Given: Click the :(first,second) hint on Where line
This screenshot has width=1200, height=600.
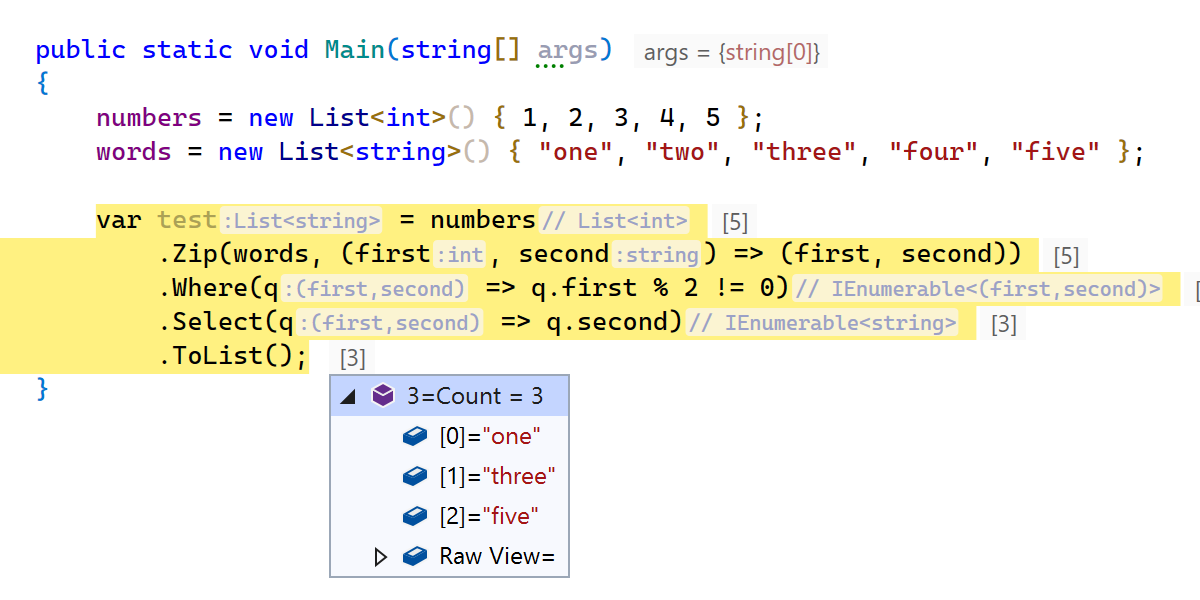Looking at the screenshot, I should coord(373,289).
